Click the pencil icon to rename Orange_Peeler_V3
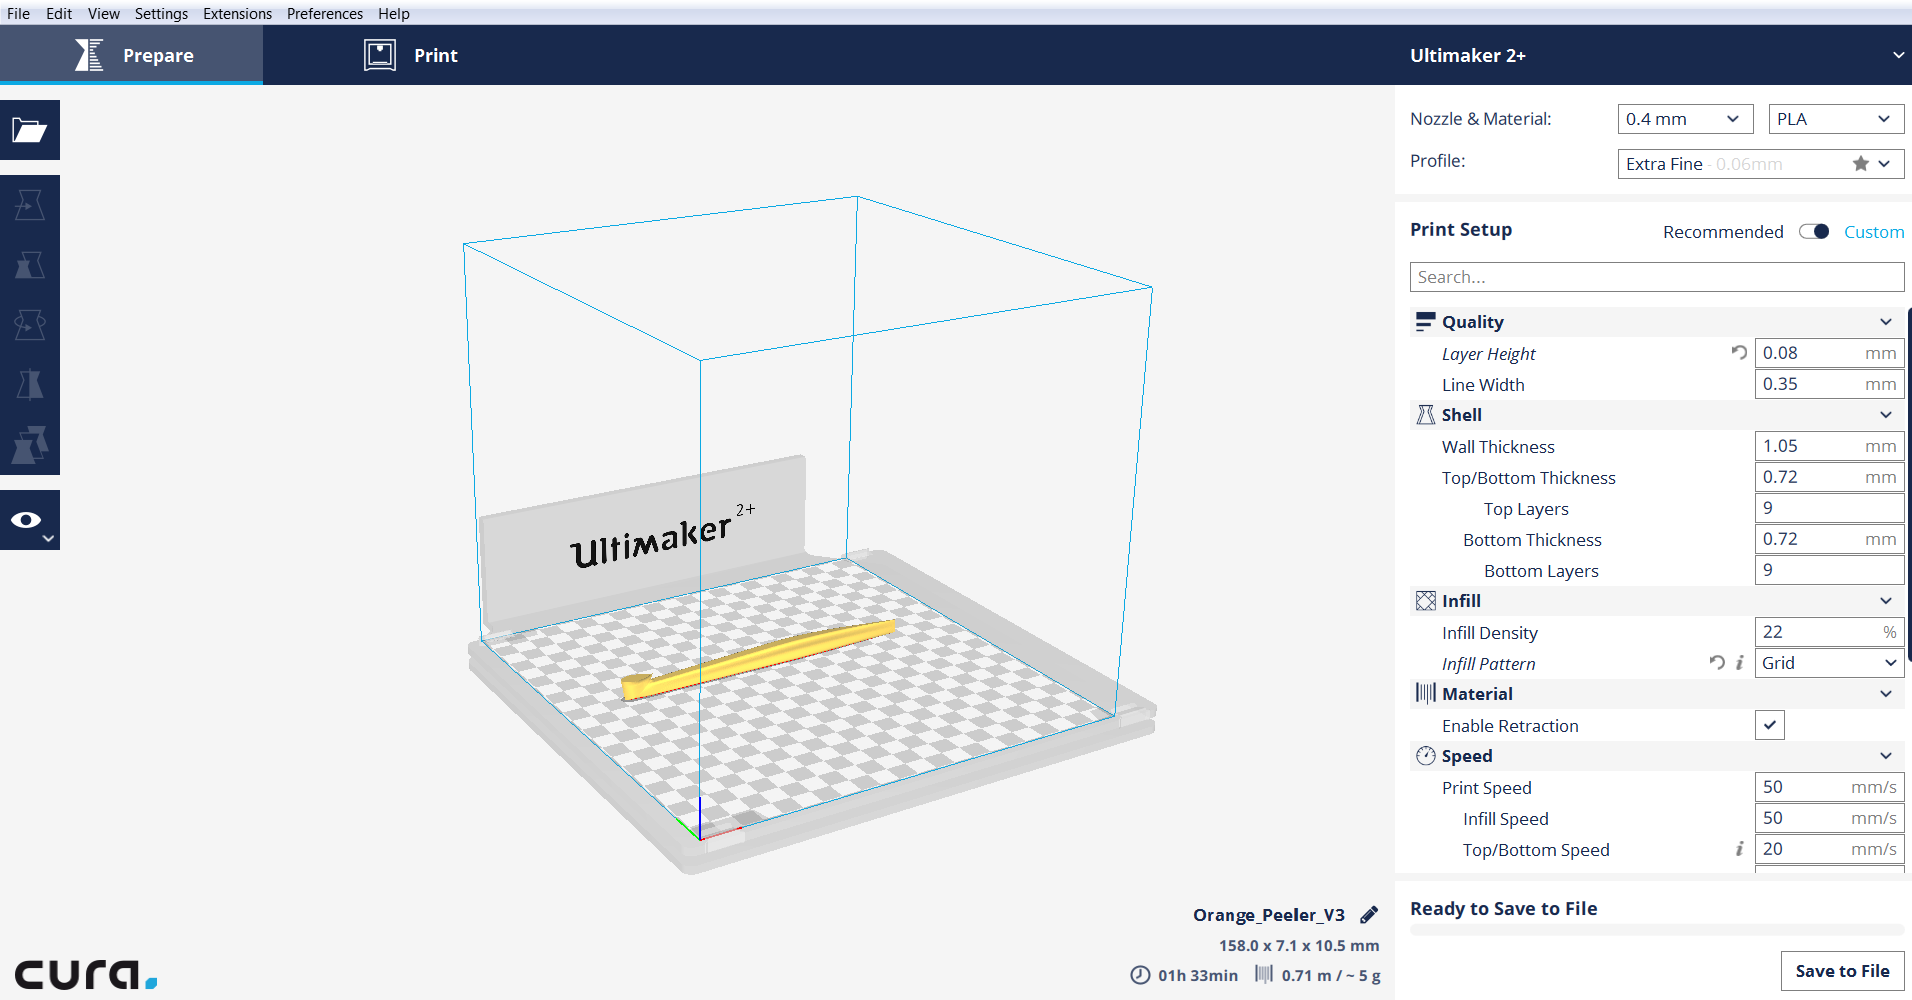 pyautogui.click(x=1369, y=914)
